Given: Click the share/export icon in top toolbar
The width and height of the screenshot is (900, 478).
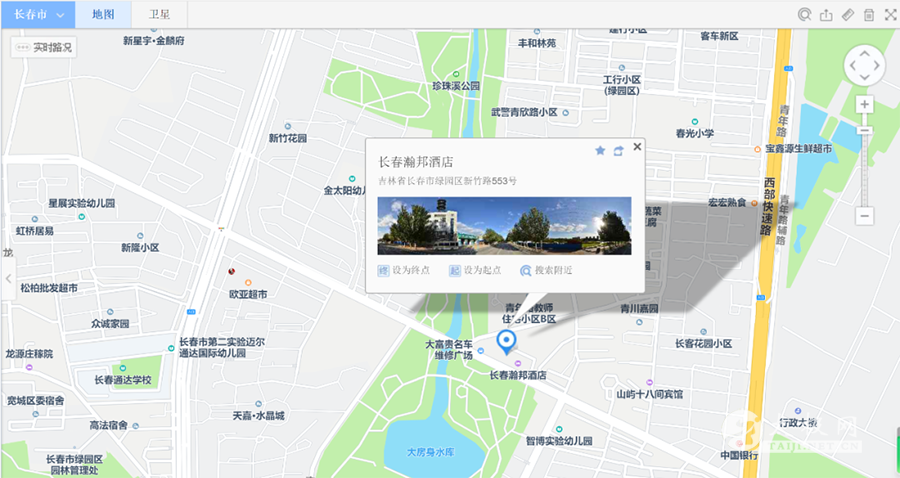Looking at the screenshot, I should click(x=826, y=15).
